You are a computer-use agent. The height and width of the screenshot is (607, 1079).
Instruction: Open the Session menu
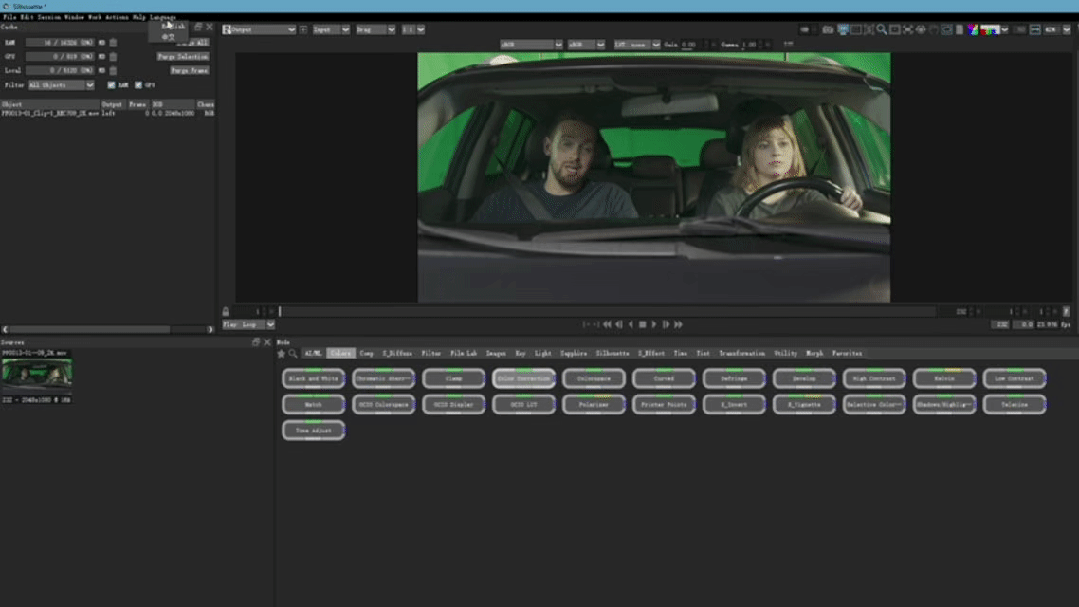click(48, 17)
